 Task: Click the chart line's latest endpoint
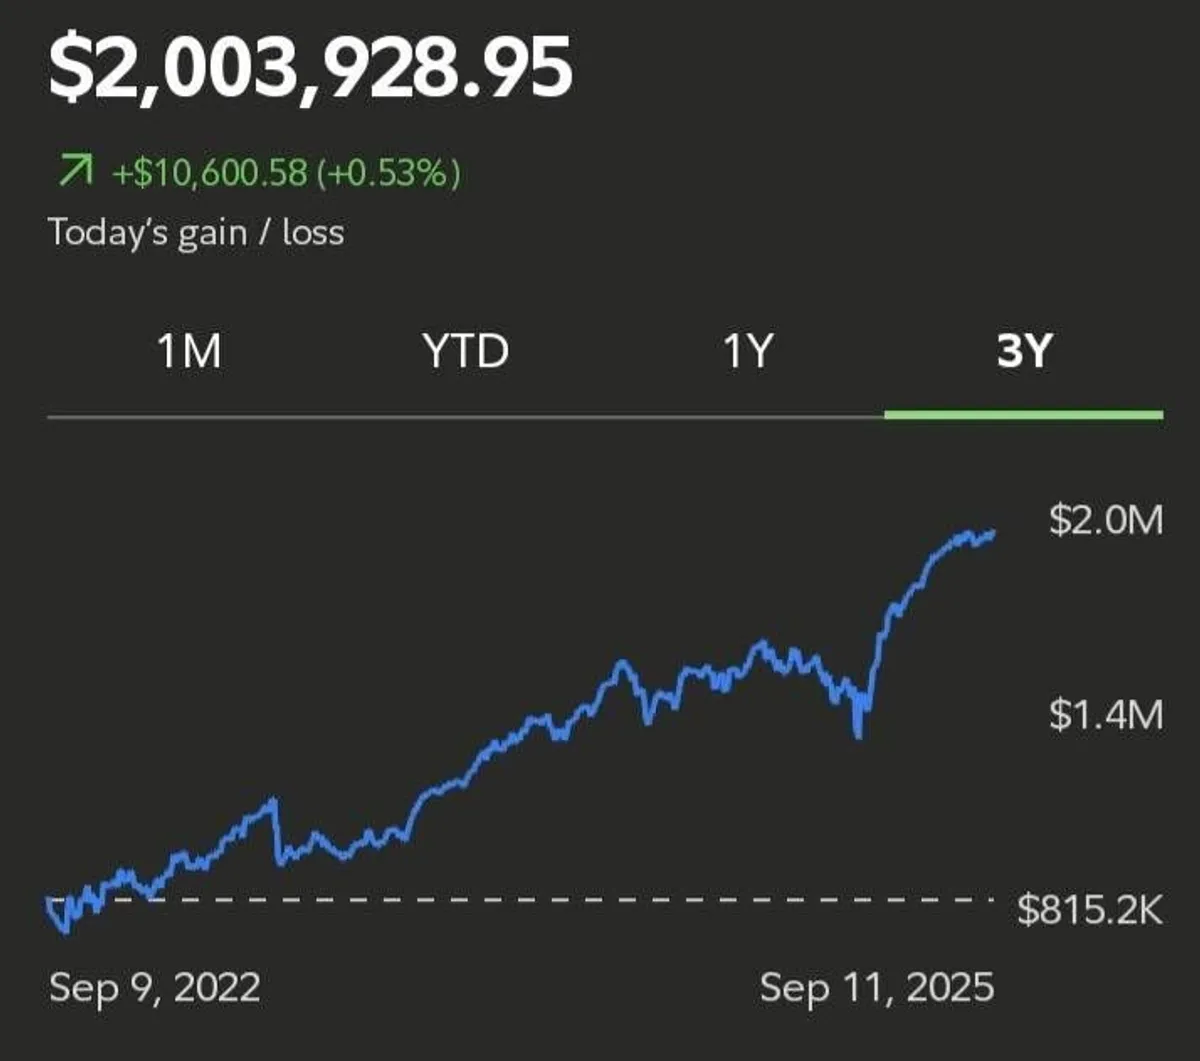(993, 532)
